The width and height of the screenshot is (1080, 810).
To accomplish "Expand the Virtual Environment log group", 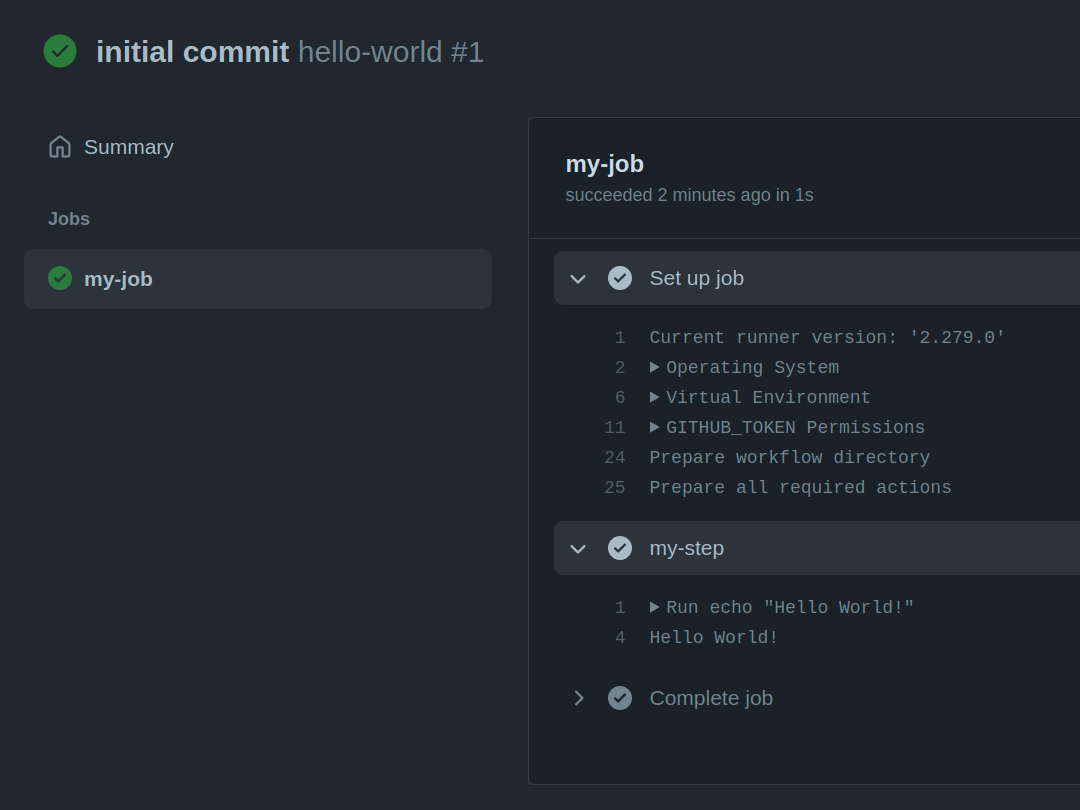I will [x=655, y=397].
